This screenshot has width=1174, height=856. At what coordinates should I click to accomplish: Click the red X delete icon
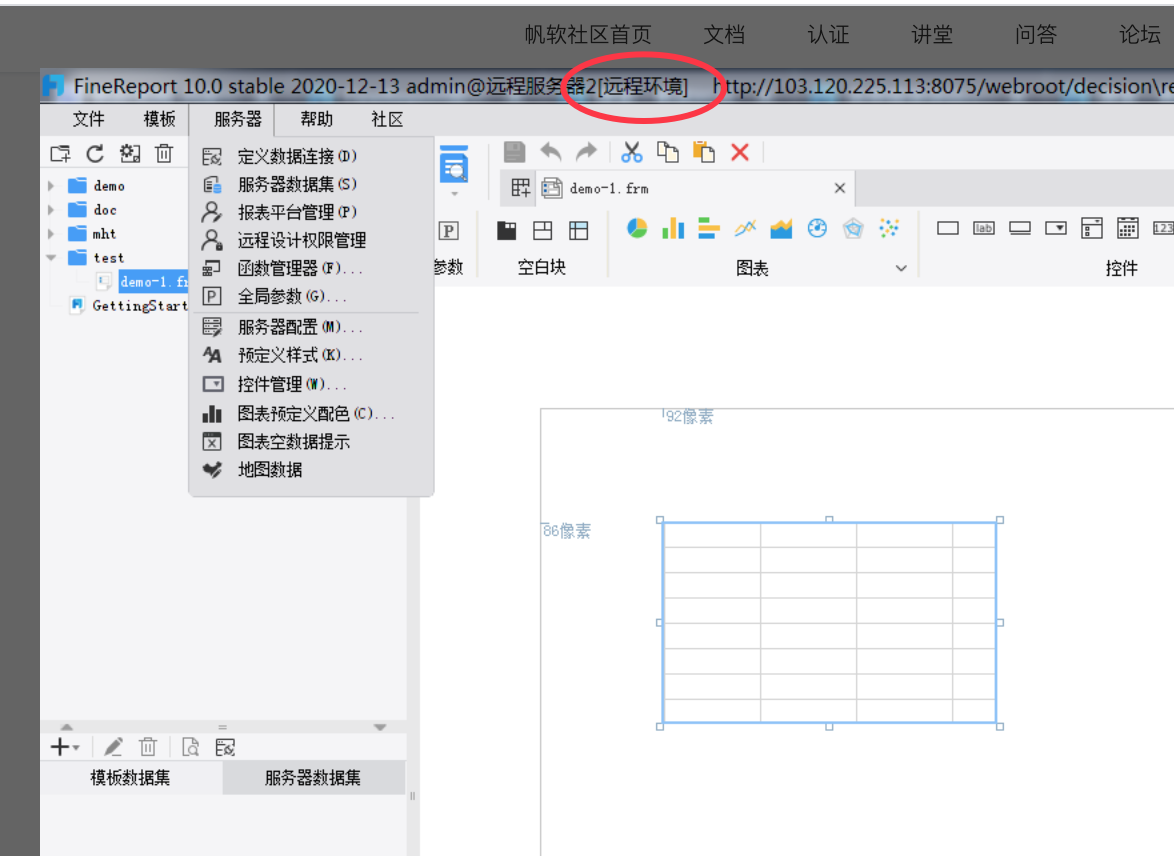pyautogui.click(x=740, y=152)
